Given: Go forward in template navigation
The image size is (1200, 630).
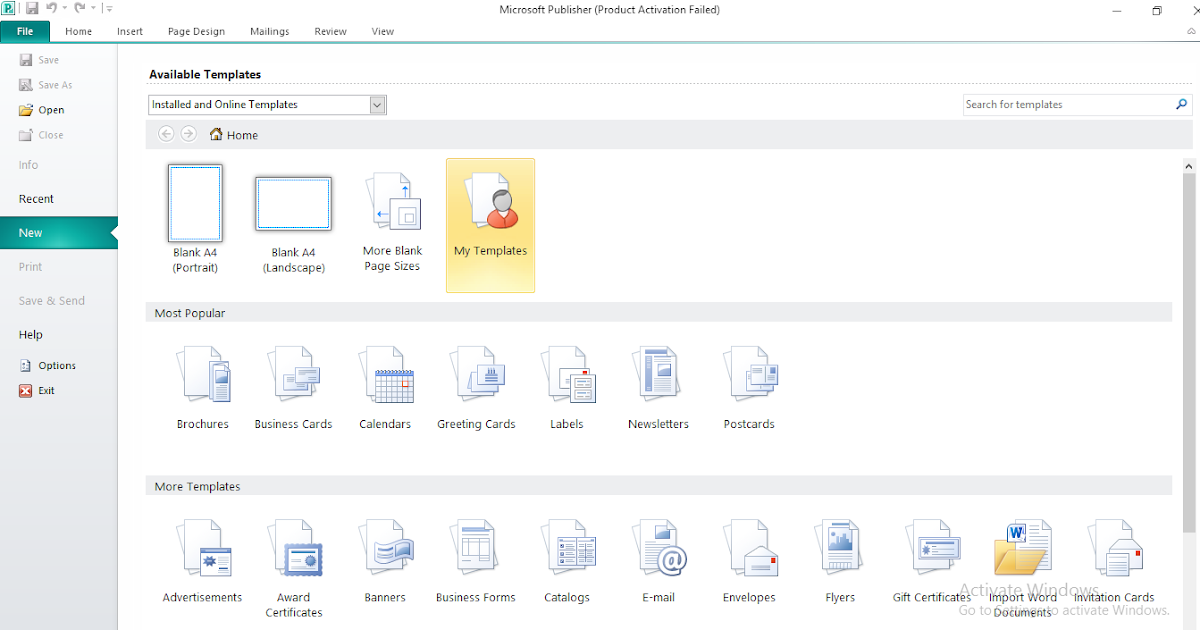Looking at the screenshot, I should pyautogui.click(x=188, y=134).
